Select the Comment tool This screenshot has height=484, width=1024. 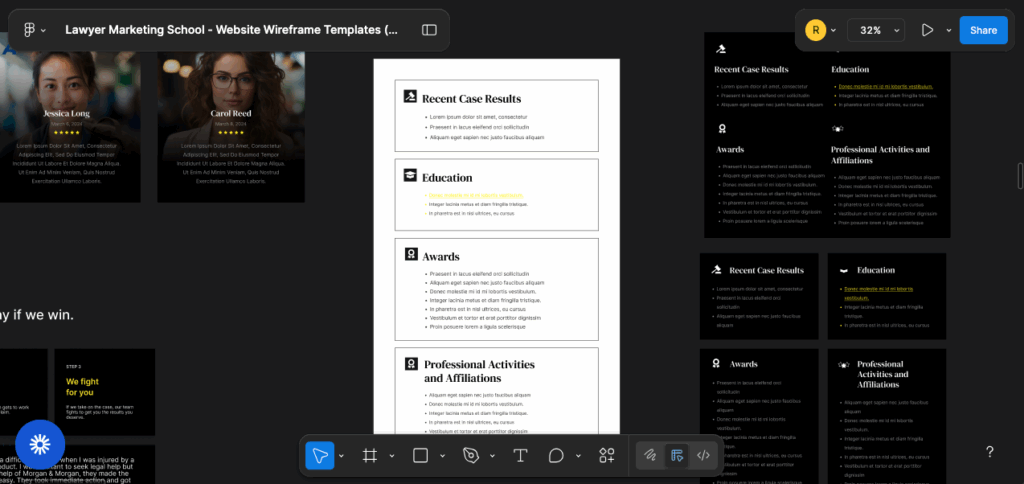(x=556, y=456)
